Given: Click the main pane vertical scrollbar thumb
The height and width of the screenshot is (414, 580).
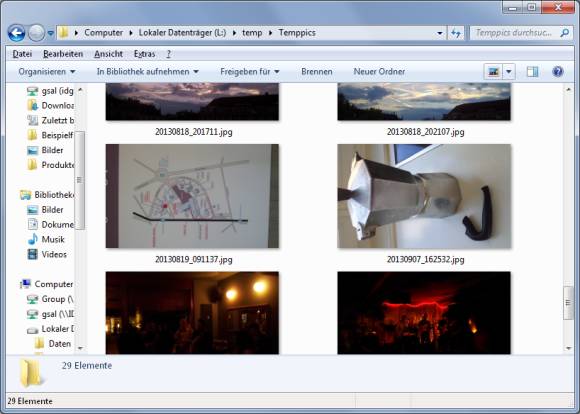Looking at the screenshot, I should click(x=568, y=303).
